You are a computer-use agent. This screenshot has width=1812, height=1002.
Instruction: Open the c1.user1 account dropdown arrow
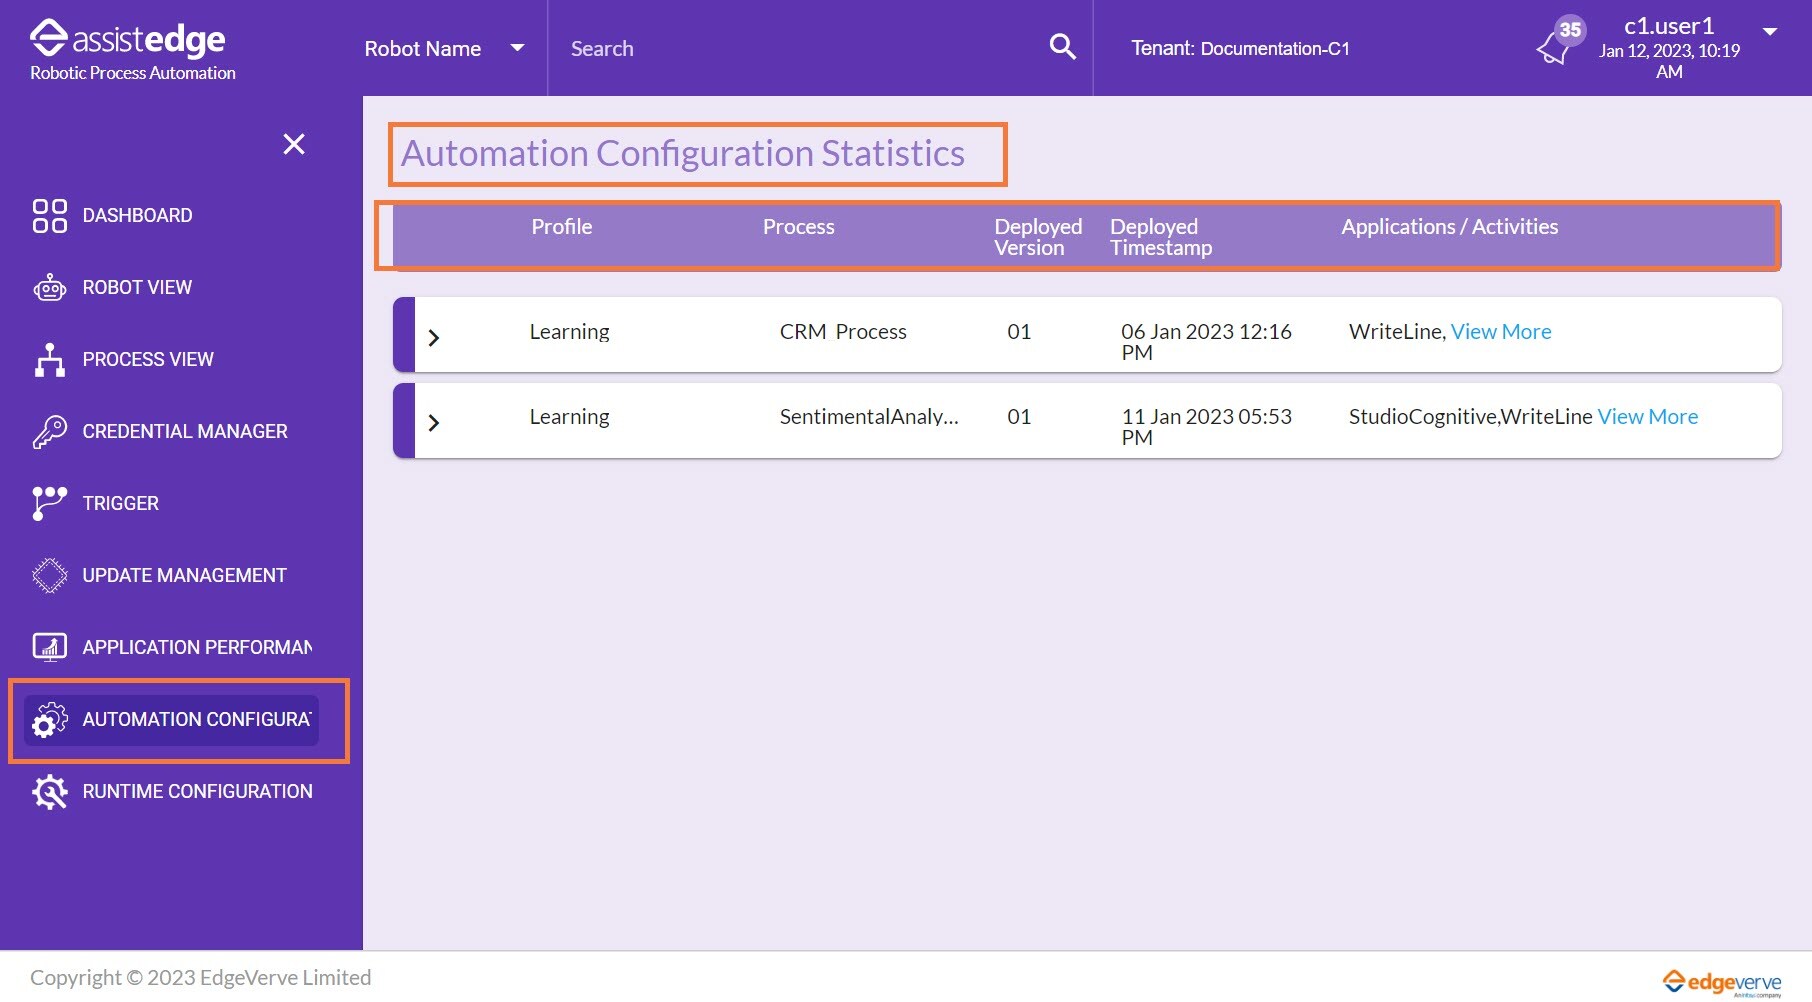pos(1770,31)
